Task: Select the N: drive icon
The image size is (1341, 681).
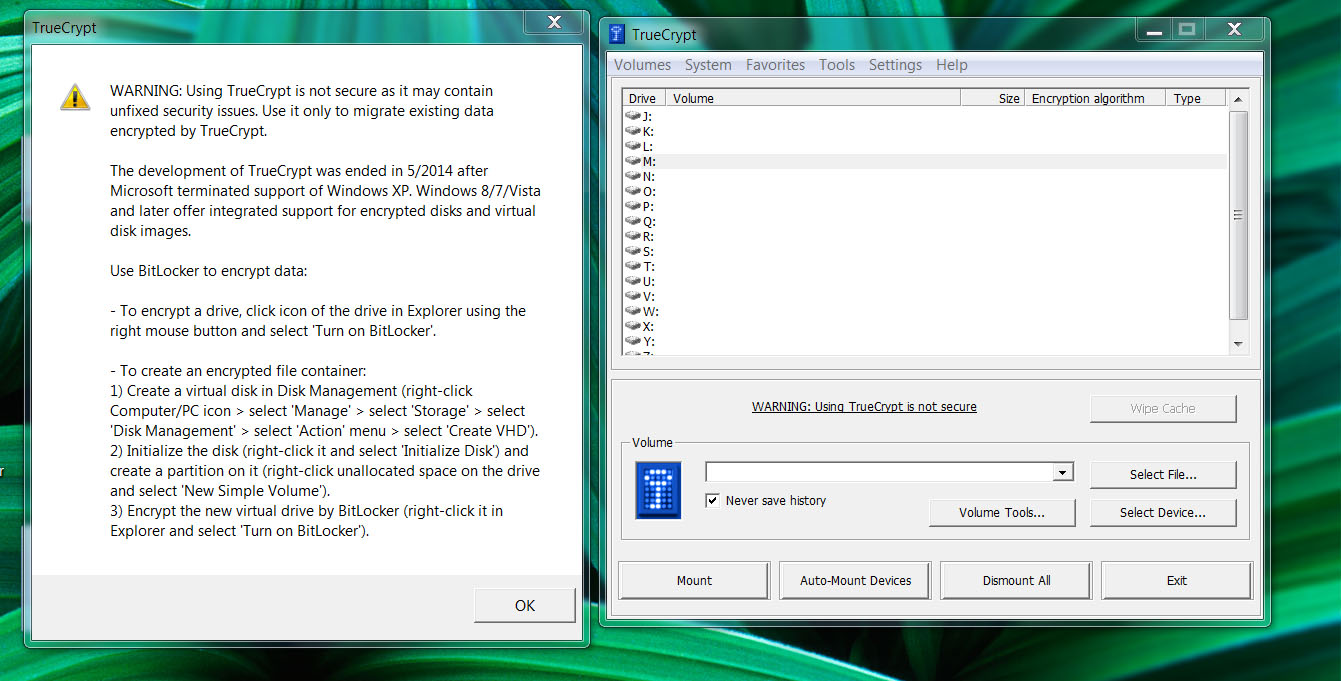Action: 633,176
